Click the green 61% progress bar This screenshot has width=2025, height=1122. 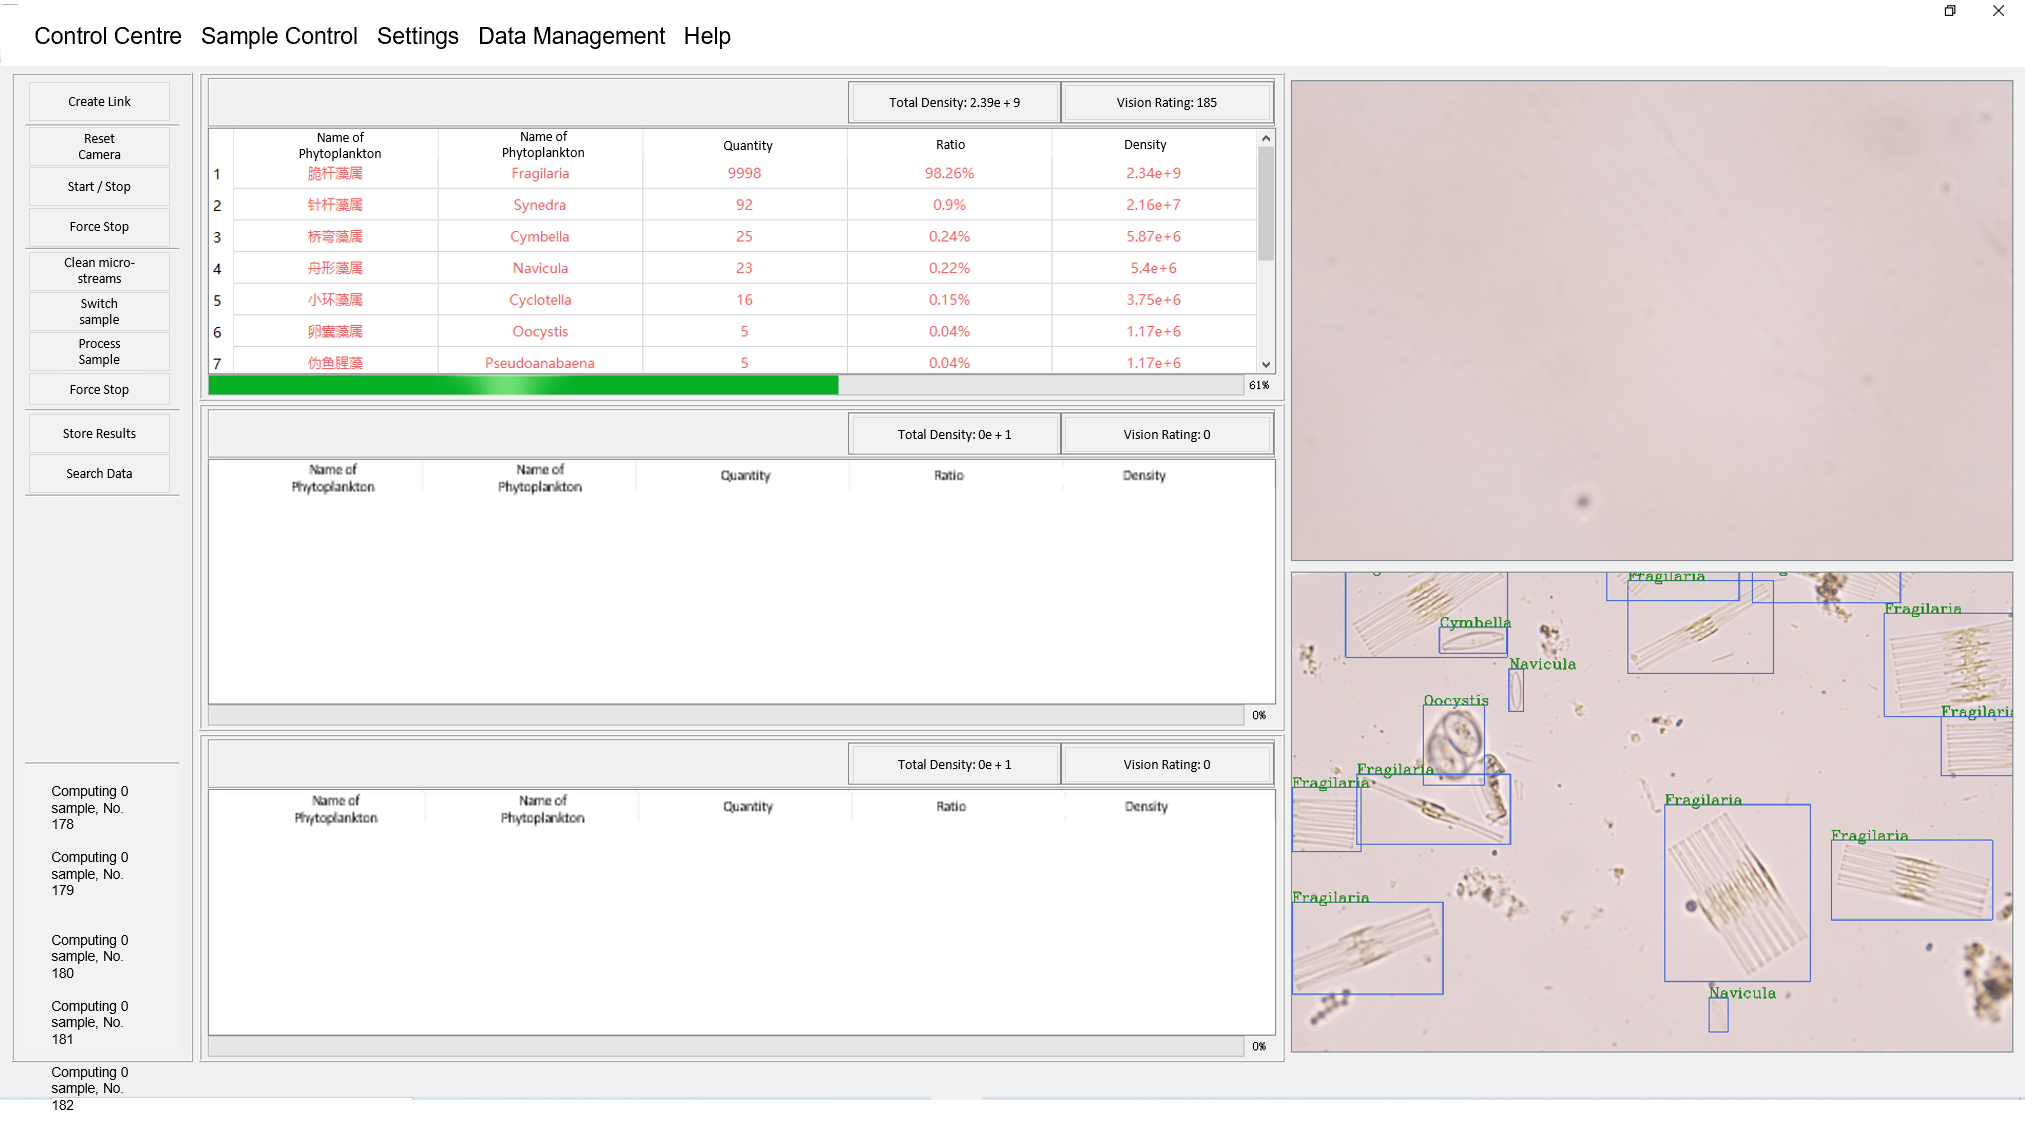coord(523,386)
